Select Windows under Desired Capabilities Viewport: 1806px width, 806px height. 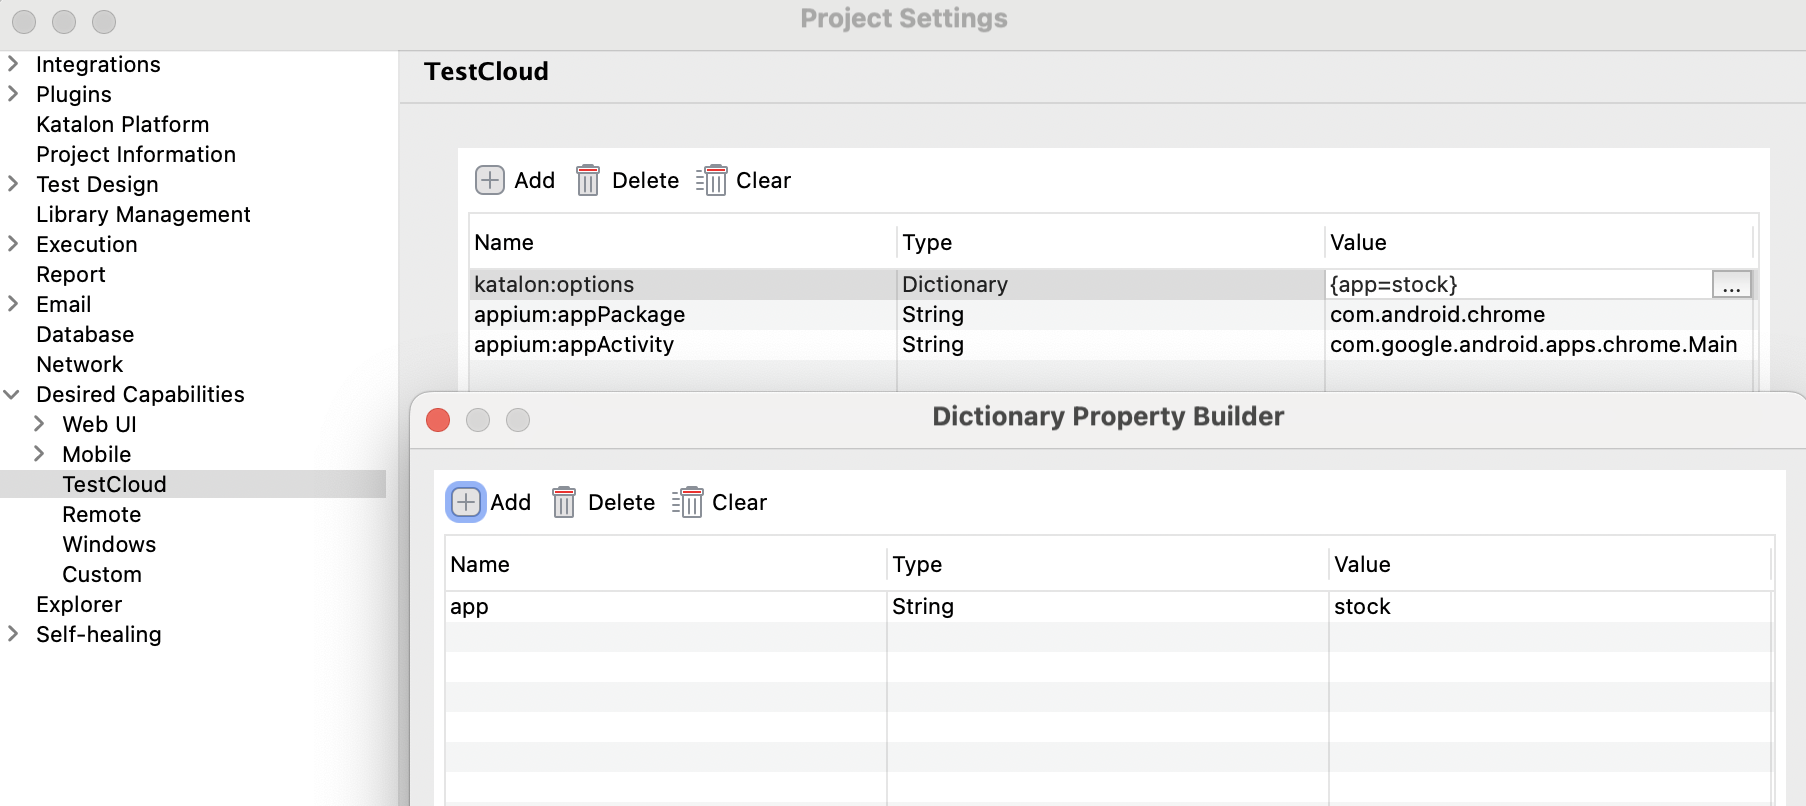(x=109, y=544)
